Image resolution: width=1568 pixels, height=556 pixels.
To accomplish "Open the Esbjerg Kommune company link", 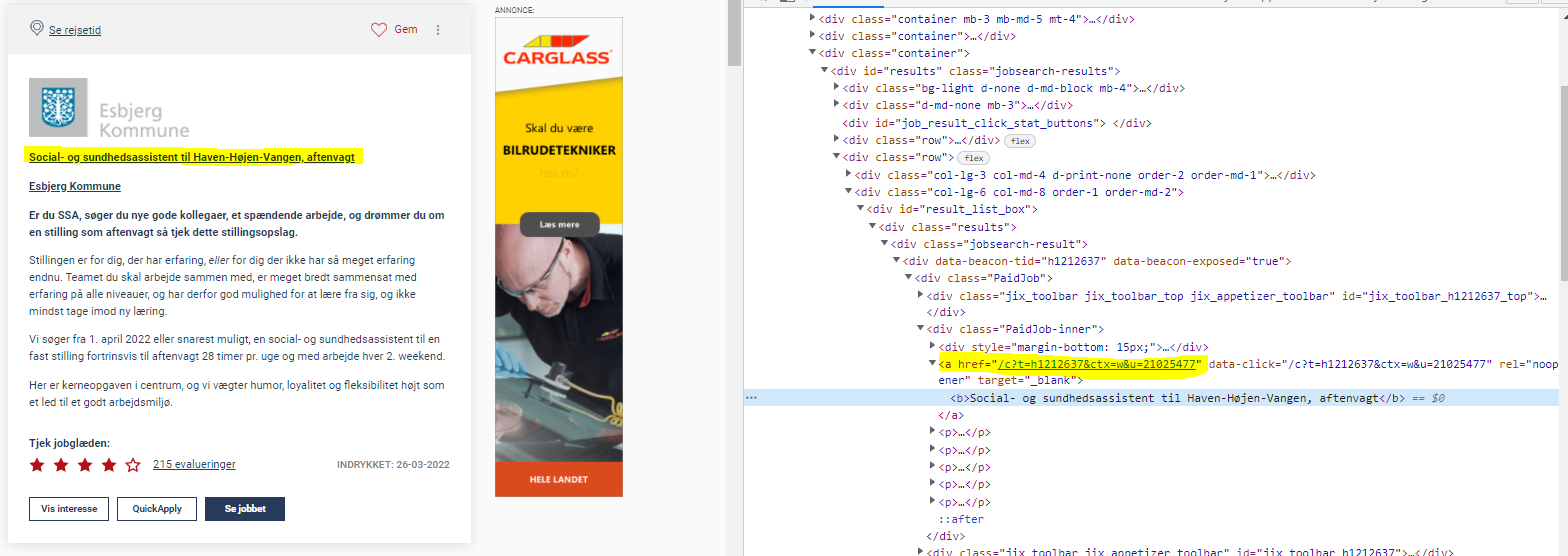I will (75, 186).
